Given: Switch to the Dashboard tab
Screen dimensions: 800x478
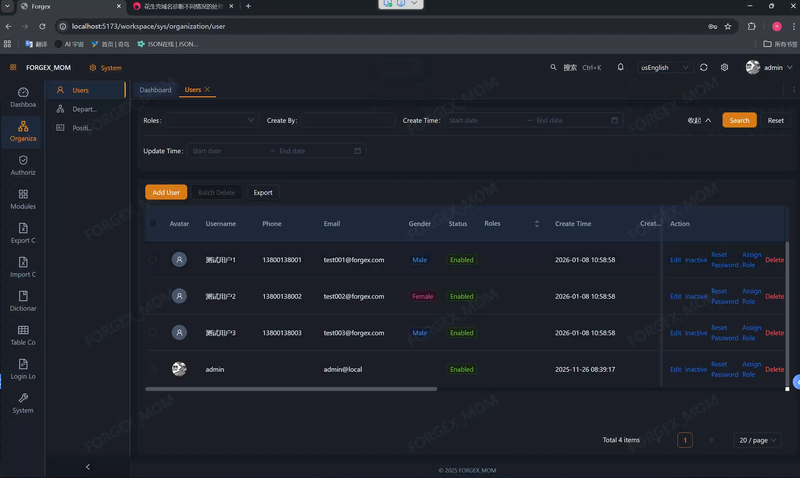Looking at the screenshot, I should pyautogui.click(x=155, y=90).
